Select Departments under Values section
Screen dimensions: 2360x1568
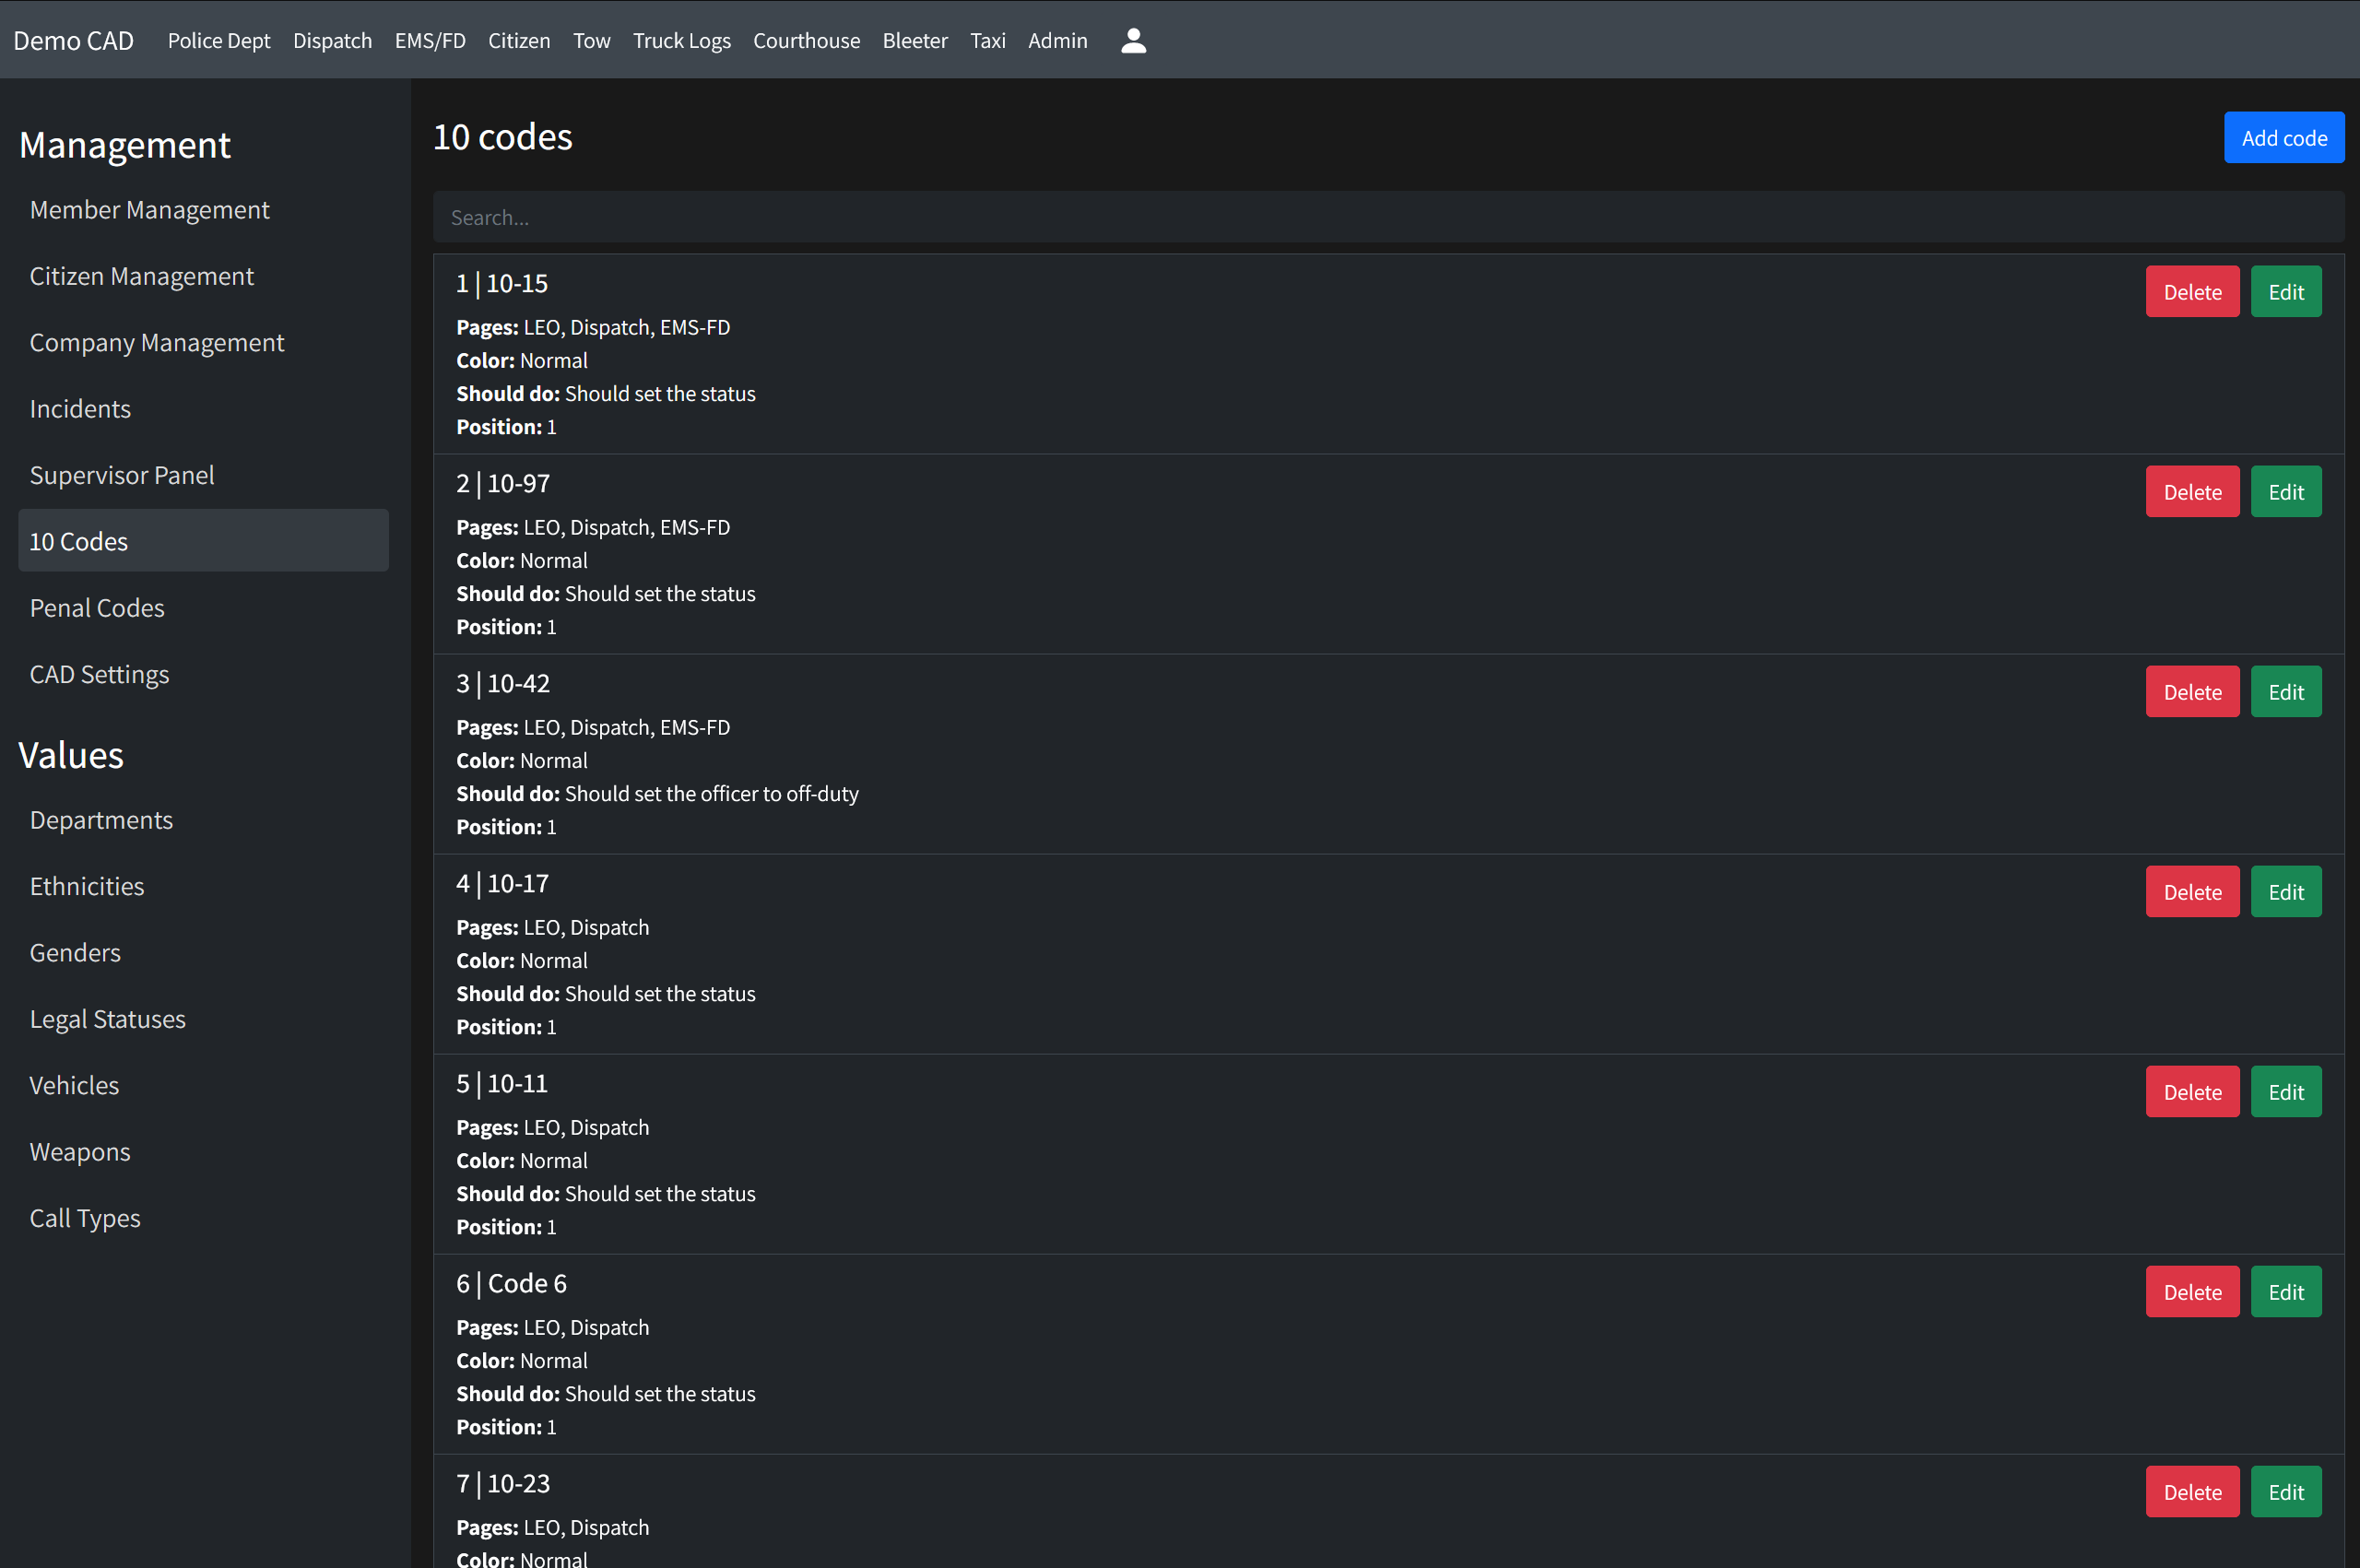tap(101, 818)
